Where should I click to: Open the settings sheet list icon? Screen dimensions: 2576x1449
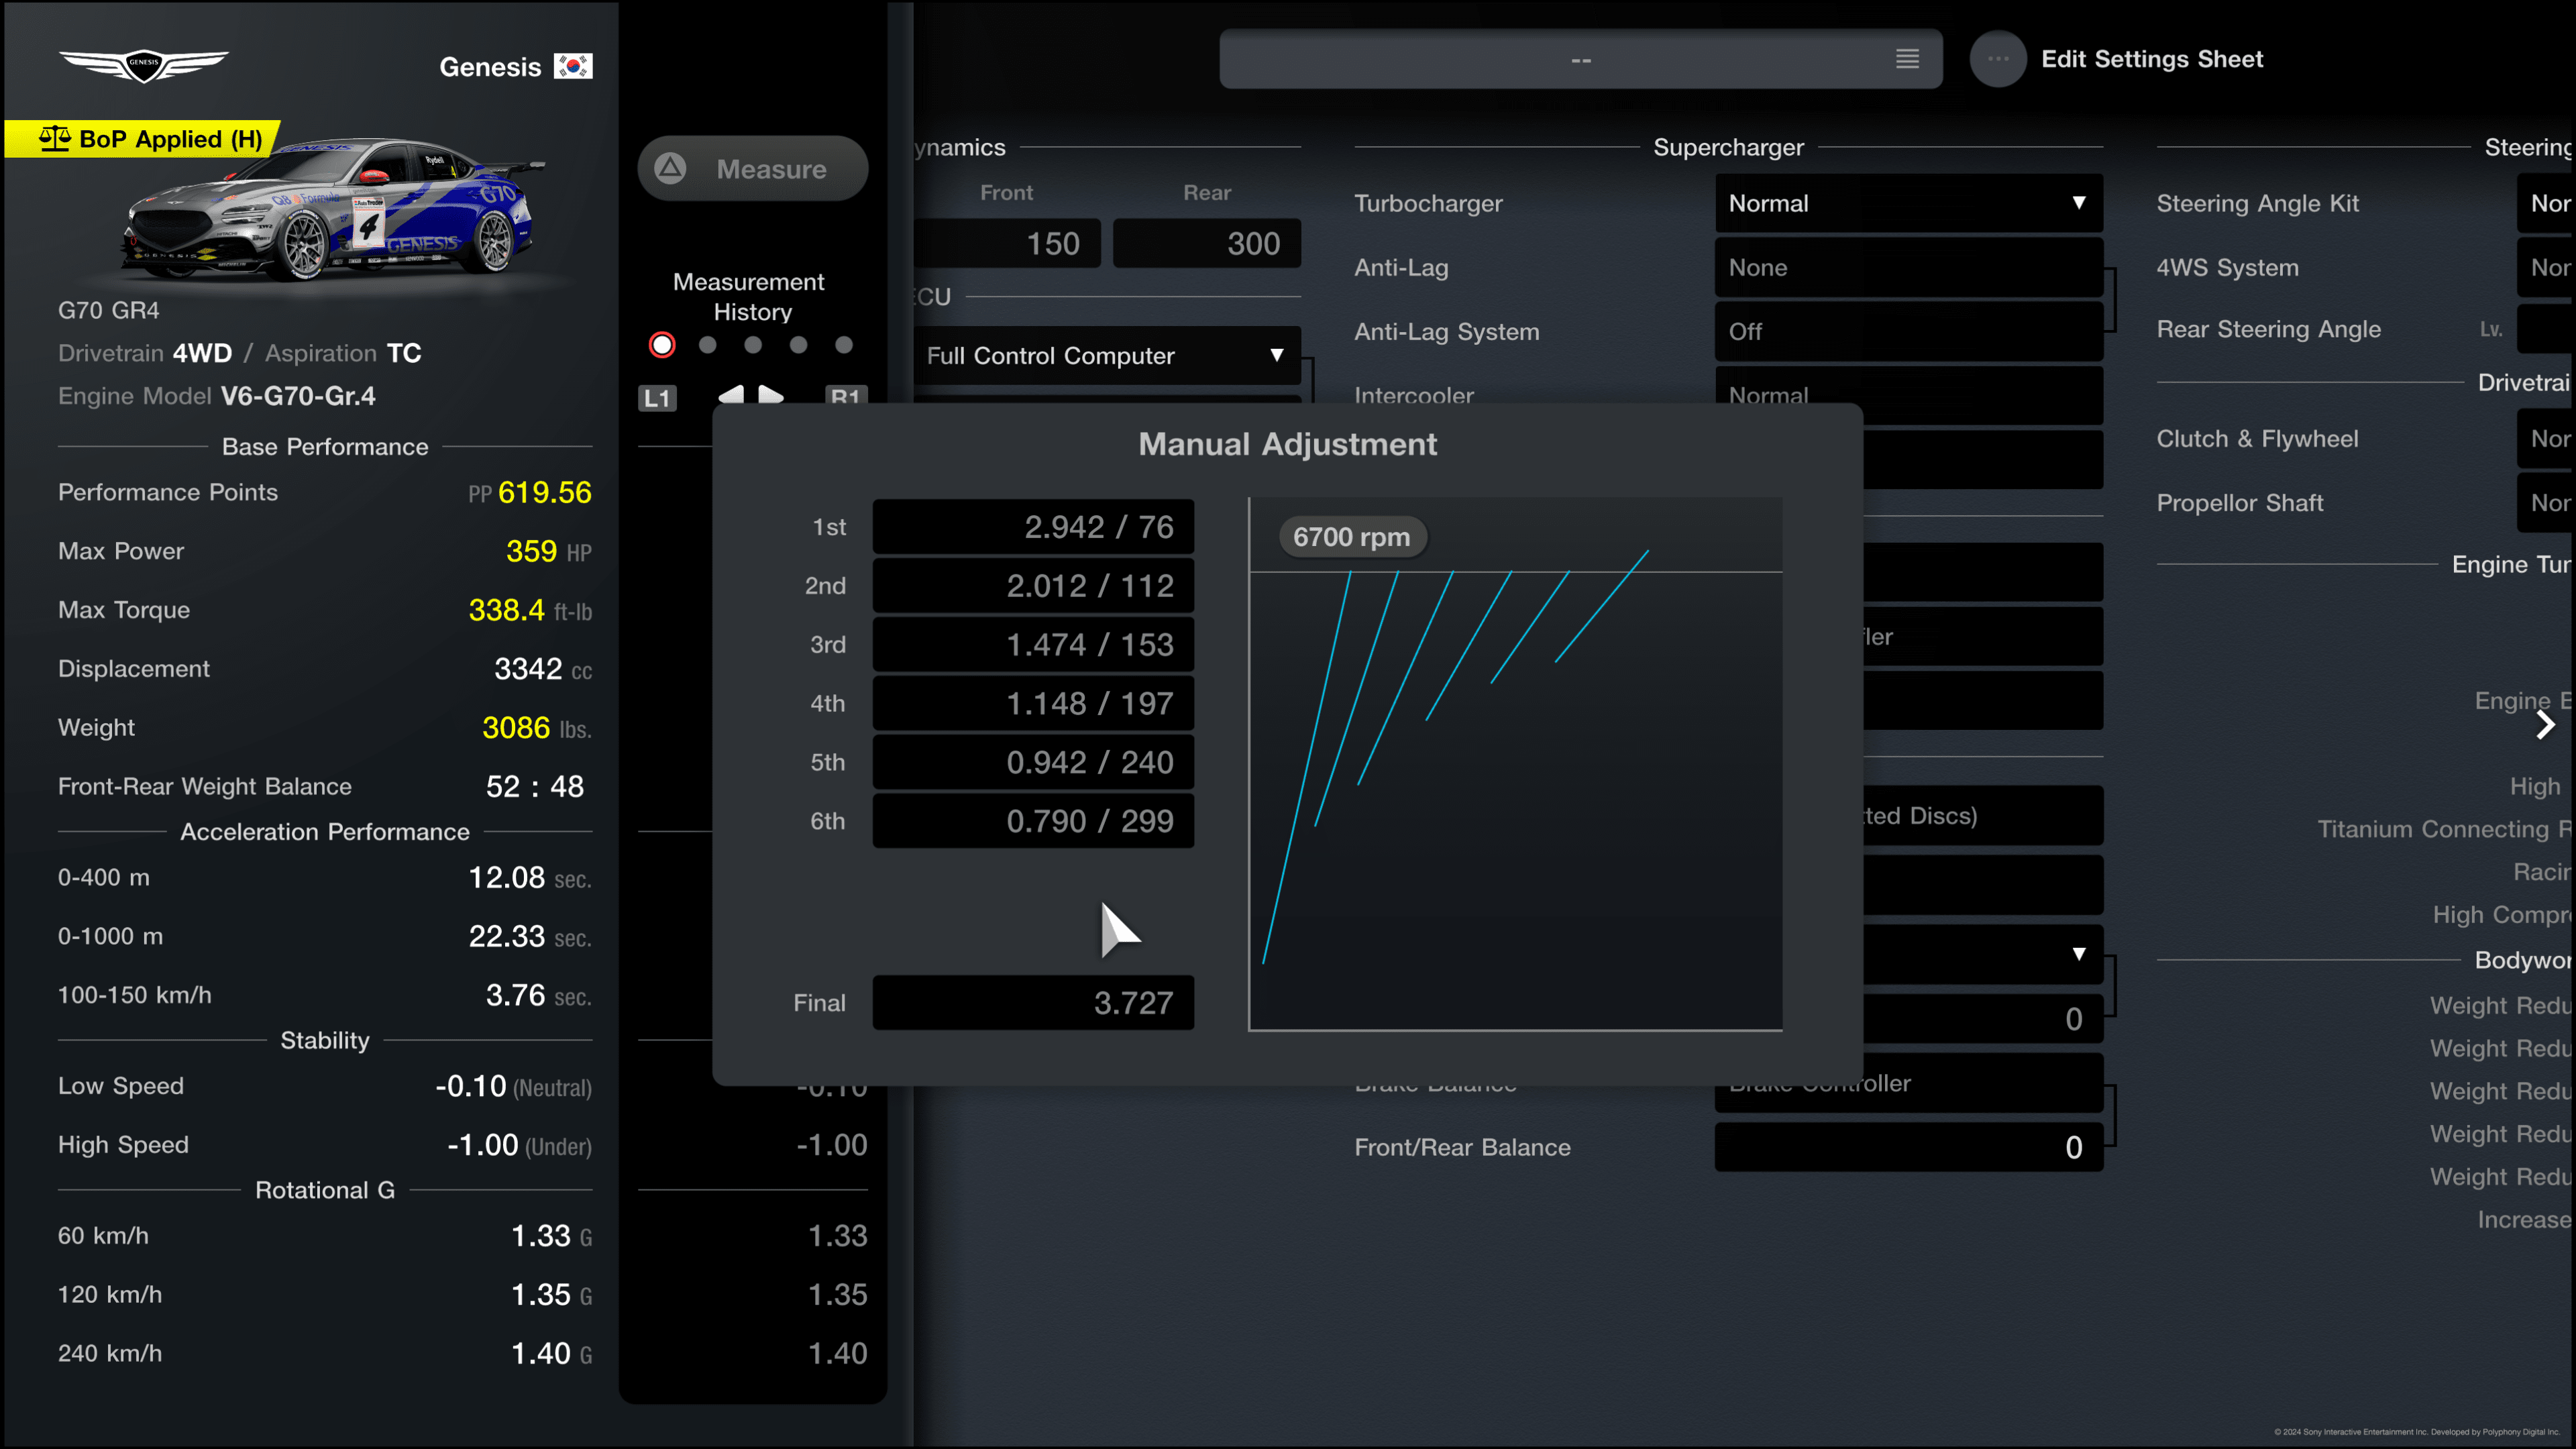(1907, 59)
